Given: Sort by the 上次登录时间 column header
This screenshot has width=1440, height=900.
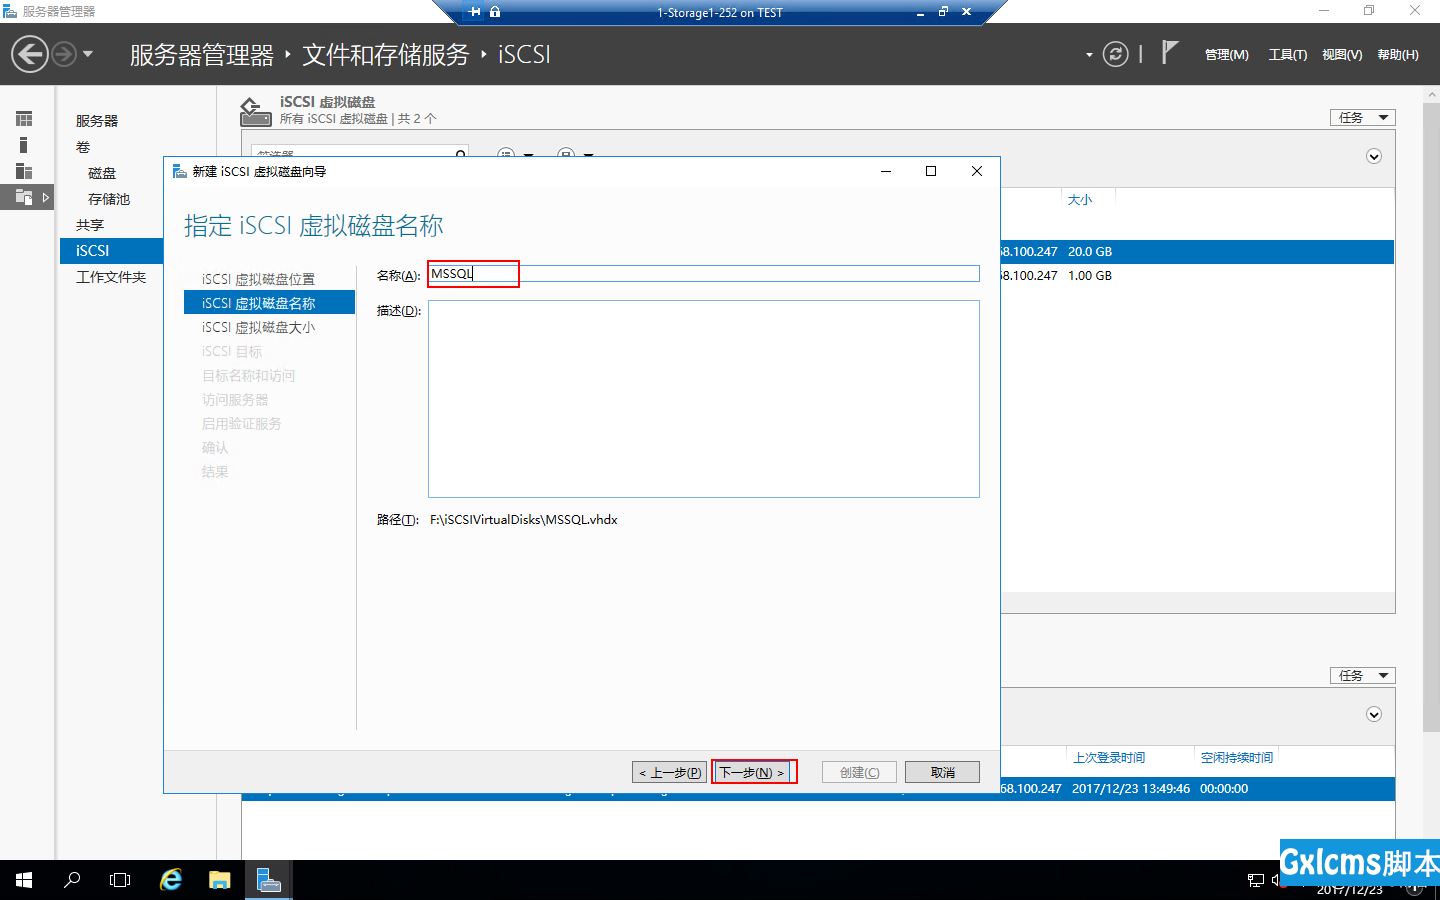Looking at the screenshot, I should [x=1109, y=758].
